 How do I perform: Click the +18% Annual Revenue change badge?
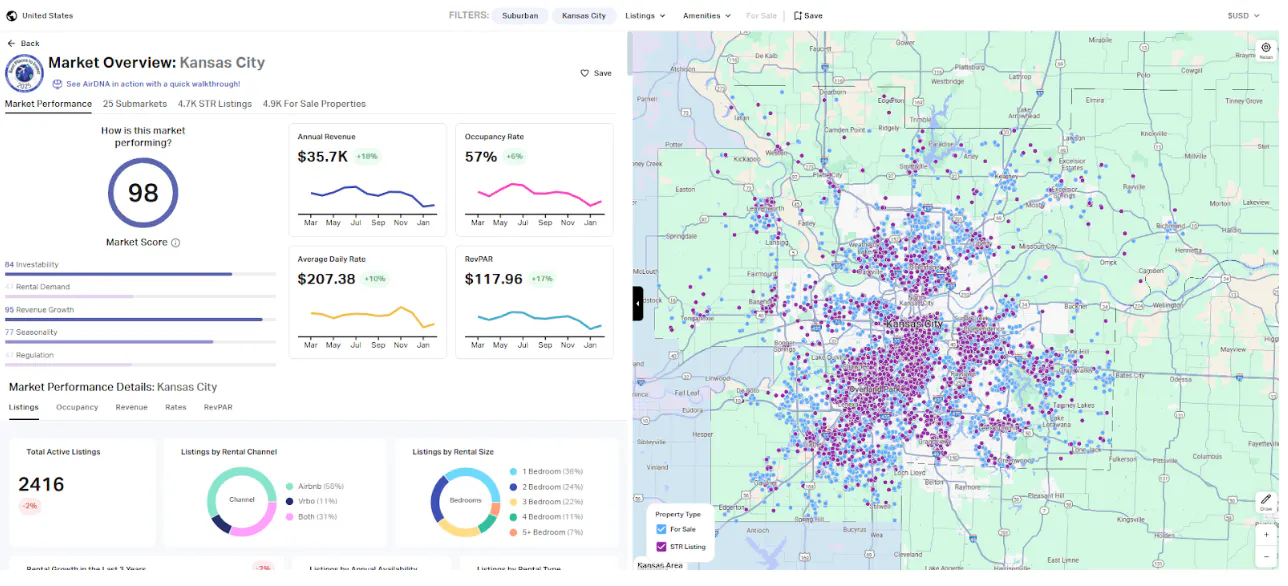(368, 157)
